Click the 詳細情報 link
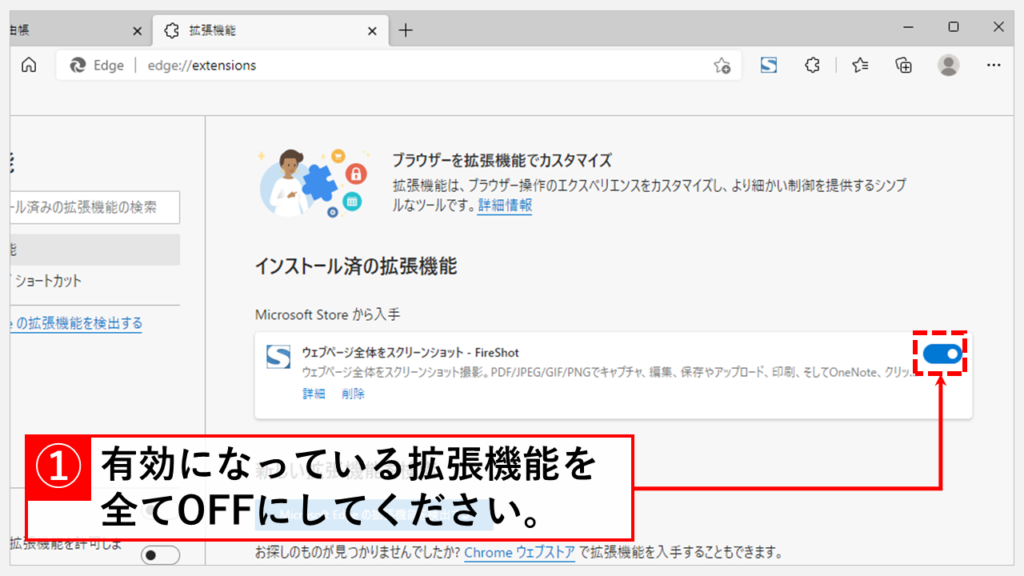The height and width of the screenshot is (576, 1024). coord(505,205)
